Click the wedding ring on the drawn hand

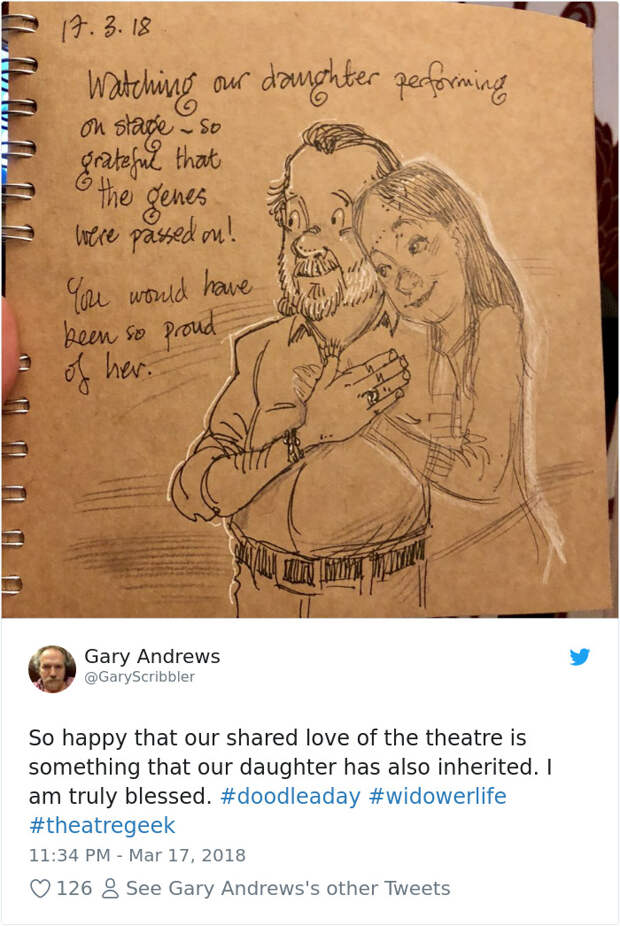374,396
